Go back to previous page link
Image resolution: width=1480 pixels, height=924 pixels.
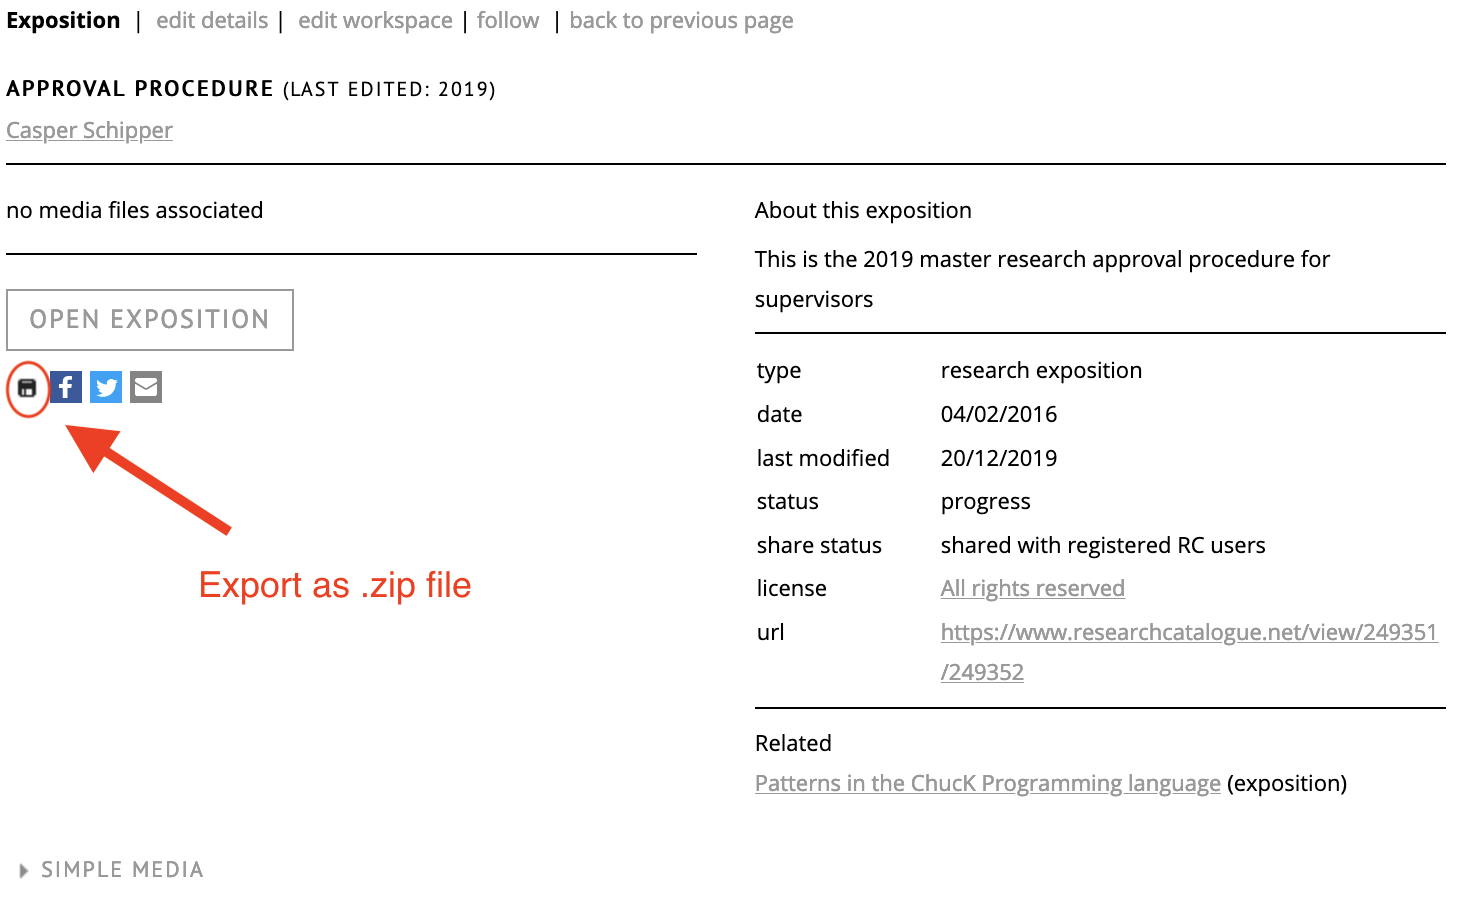pyautogui.click(x=681, y=21)
